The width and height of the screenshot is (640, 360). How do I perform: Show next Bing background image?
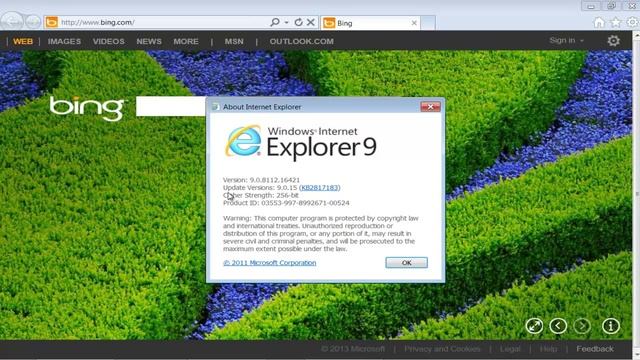click(582, 326)
